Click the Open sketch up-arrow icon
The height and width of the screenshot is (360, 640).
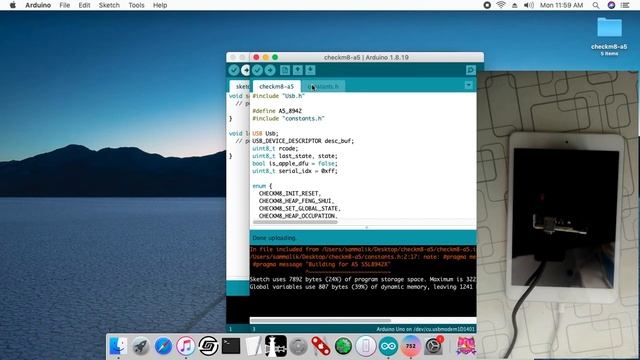(298, 70)
